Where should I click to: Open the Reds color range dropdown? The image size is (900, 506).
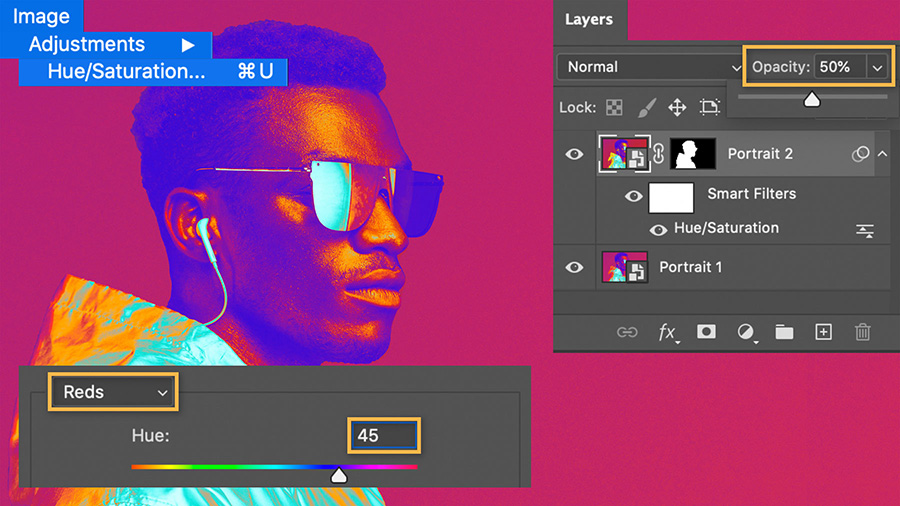(x=113, y=392)
